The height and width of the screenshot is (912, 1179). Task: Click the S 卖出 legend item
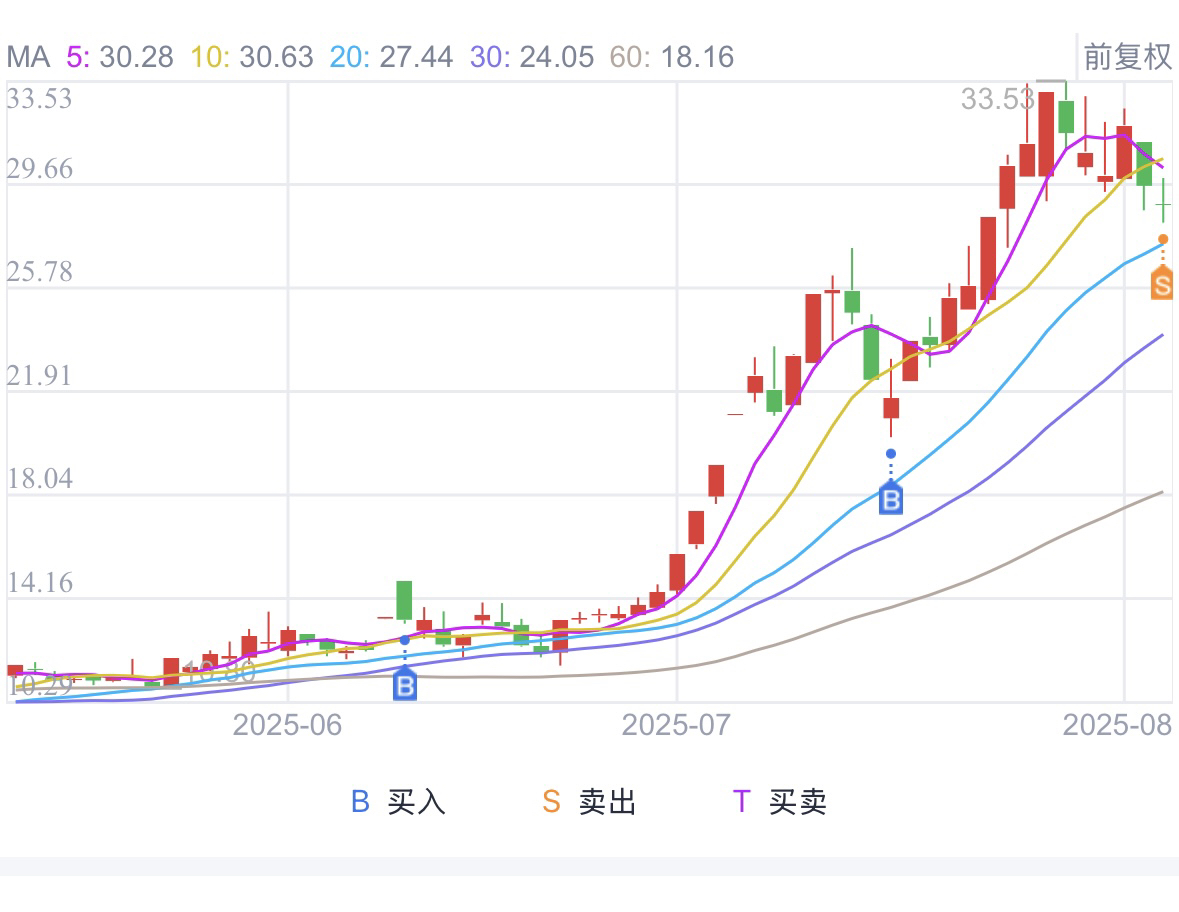[590, 801]
